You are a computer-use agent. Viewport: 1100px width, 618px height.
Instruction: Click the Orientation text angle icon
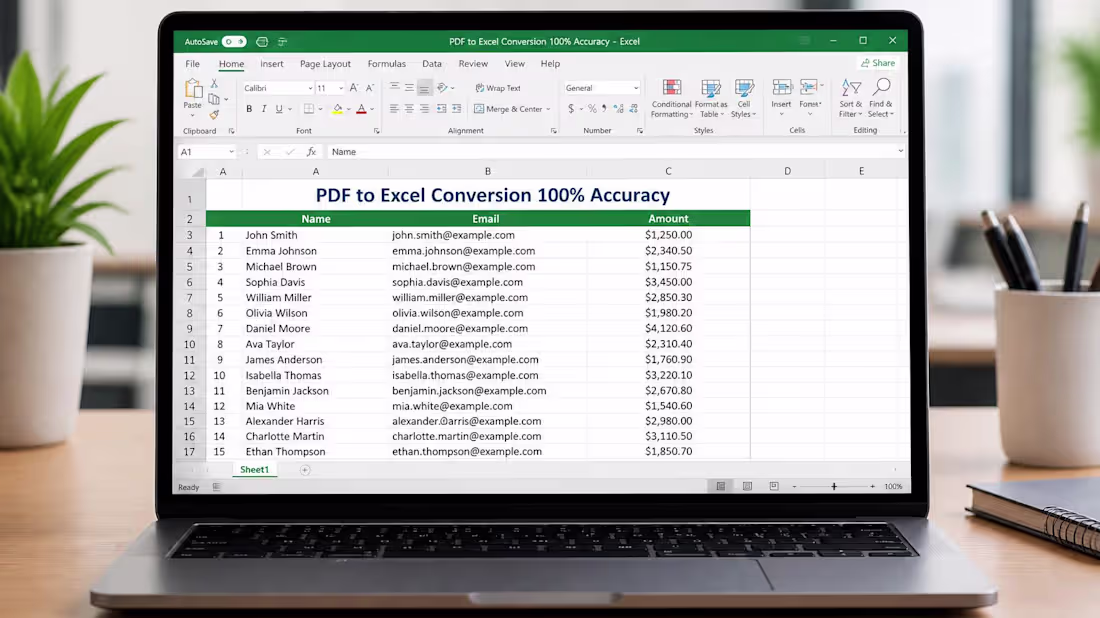pos(443,88)
